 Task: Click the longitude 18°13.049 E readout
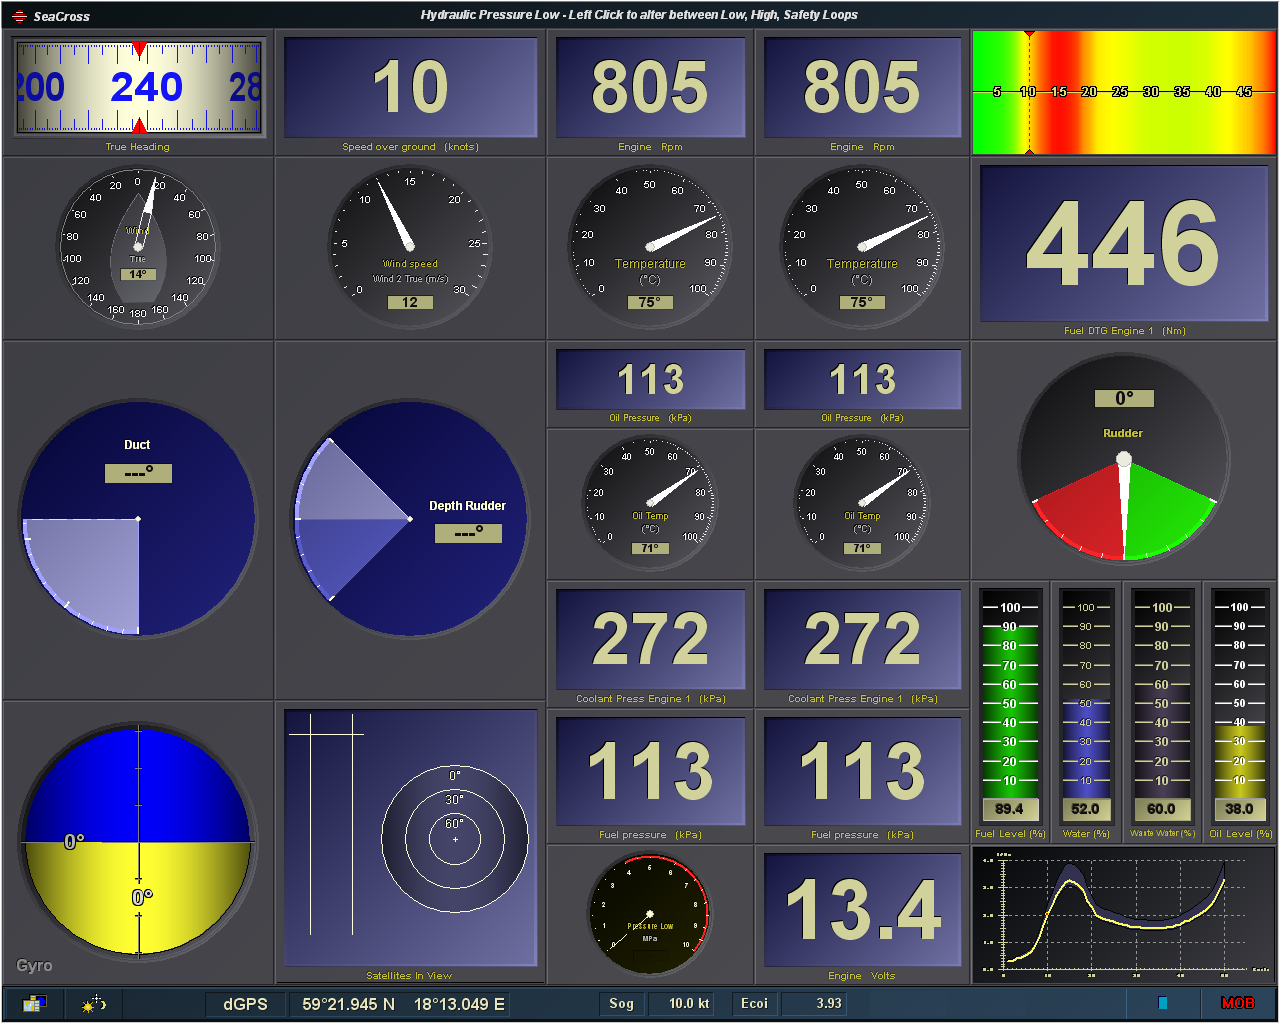[459, 1004]
